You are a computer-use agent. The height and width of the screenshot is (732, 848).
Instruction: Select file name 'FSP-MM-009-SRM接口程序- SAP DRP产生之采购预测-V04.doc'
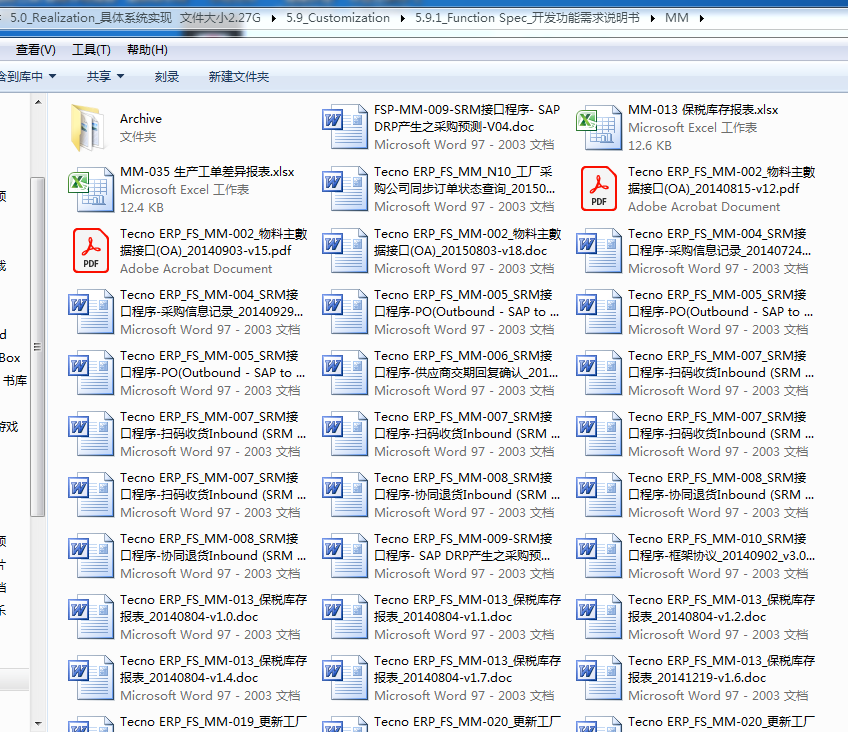(x=467, y=118)
